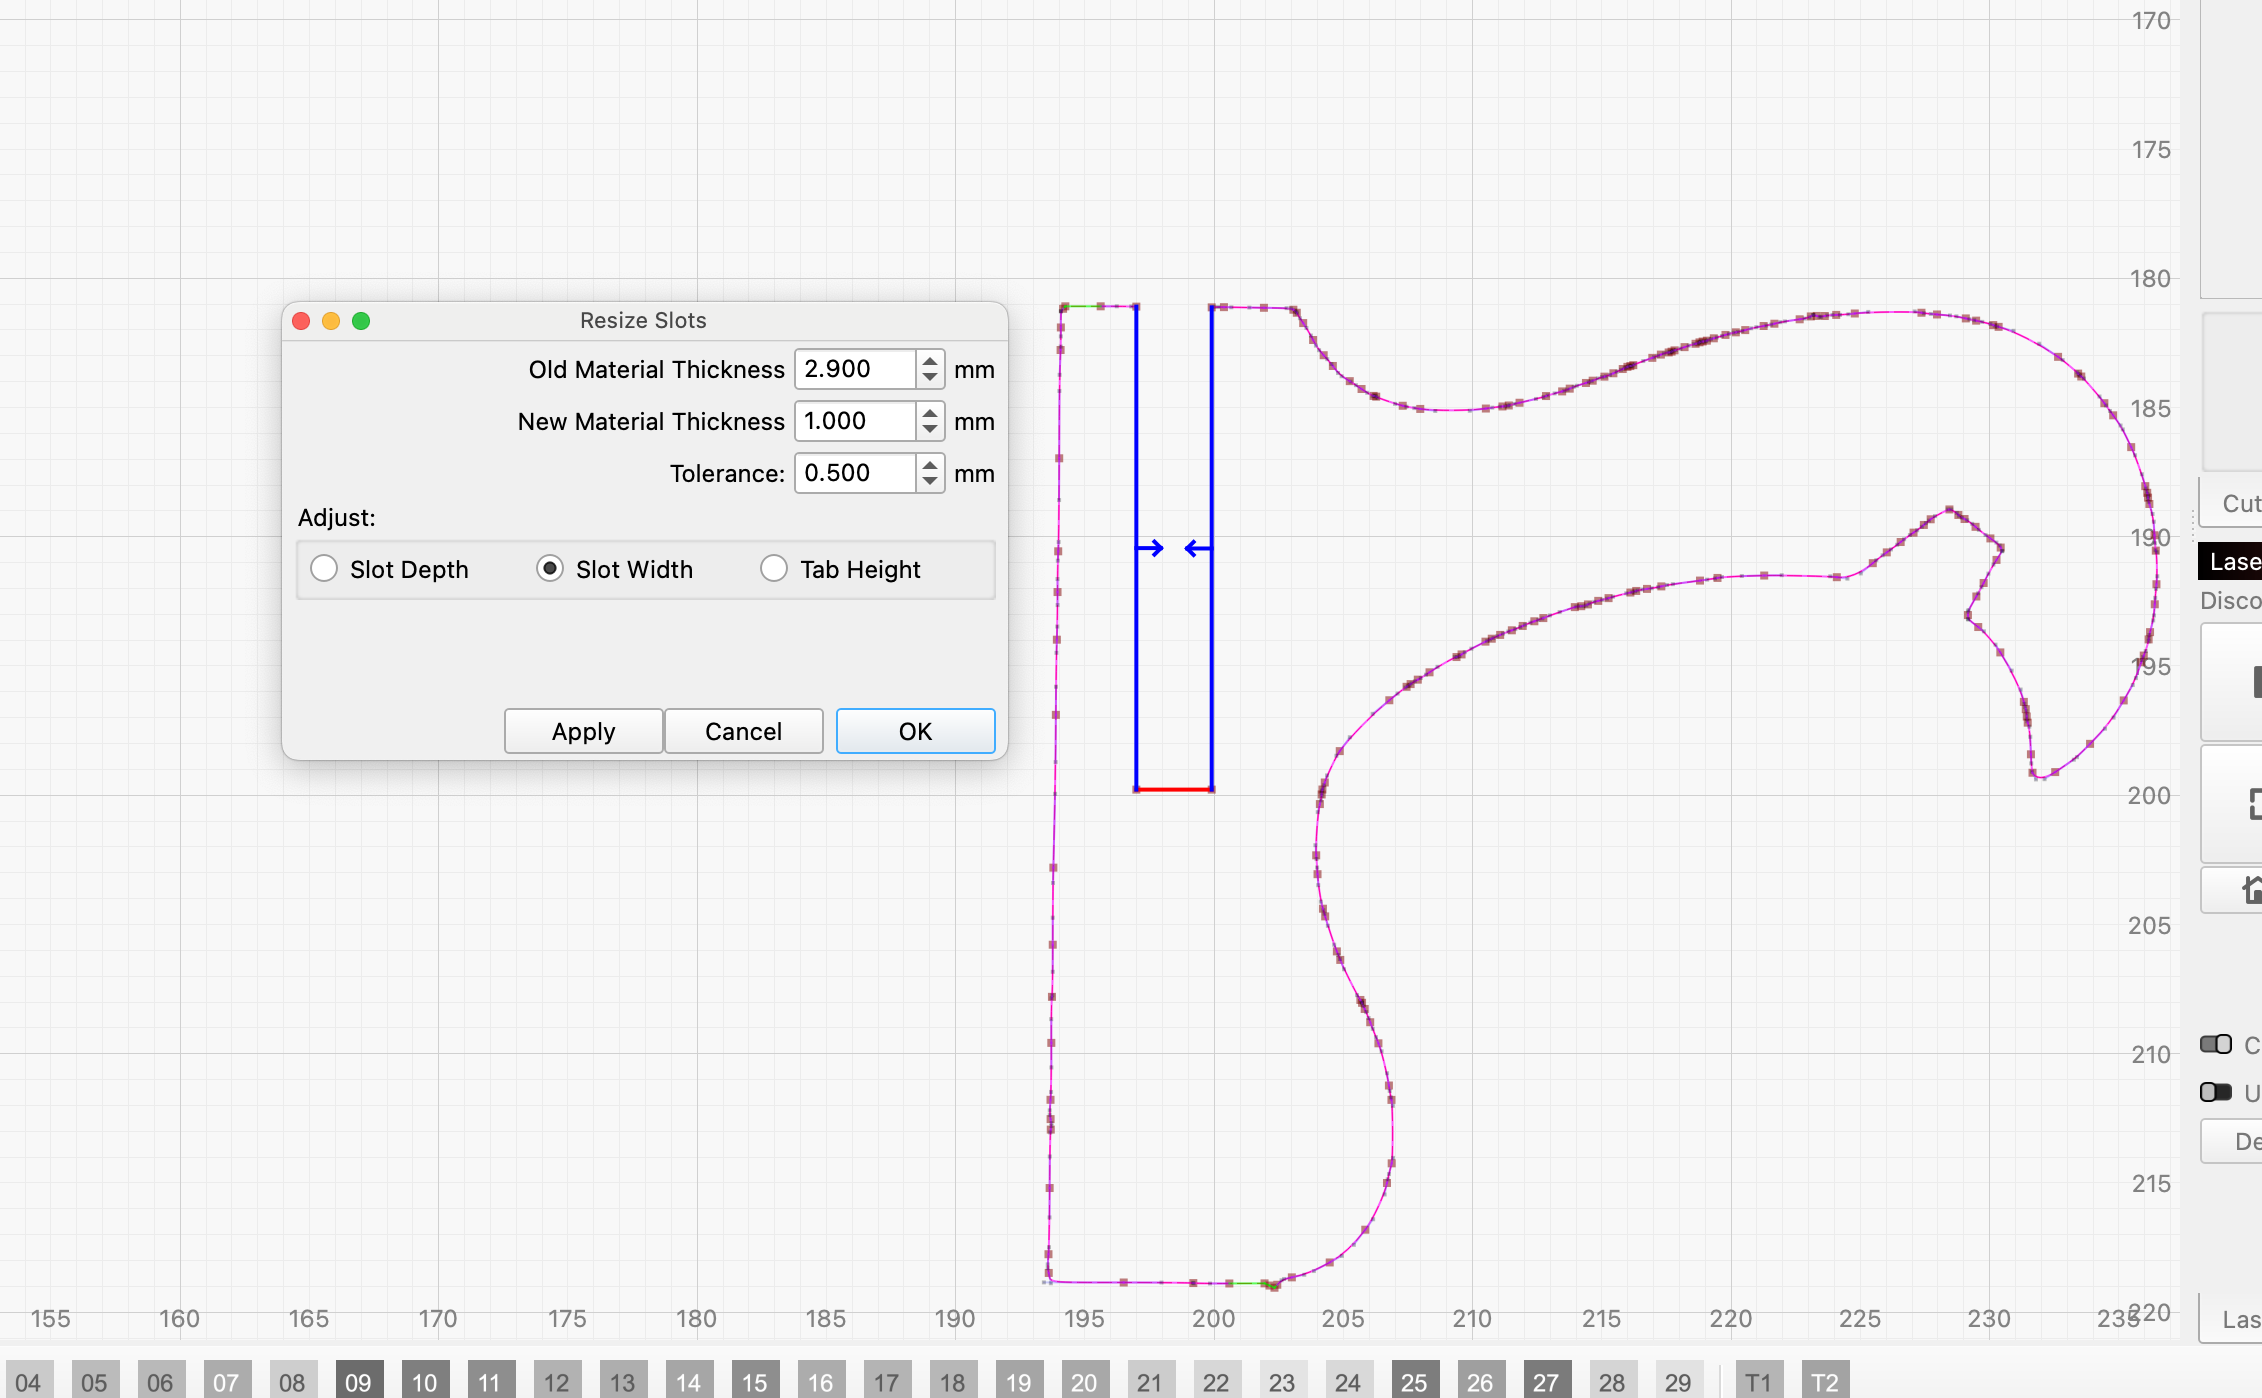
Task: Toggle the upper switch at right edge
Action: (2216, 1044)
